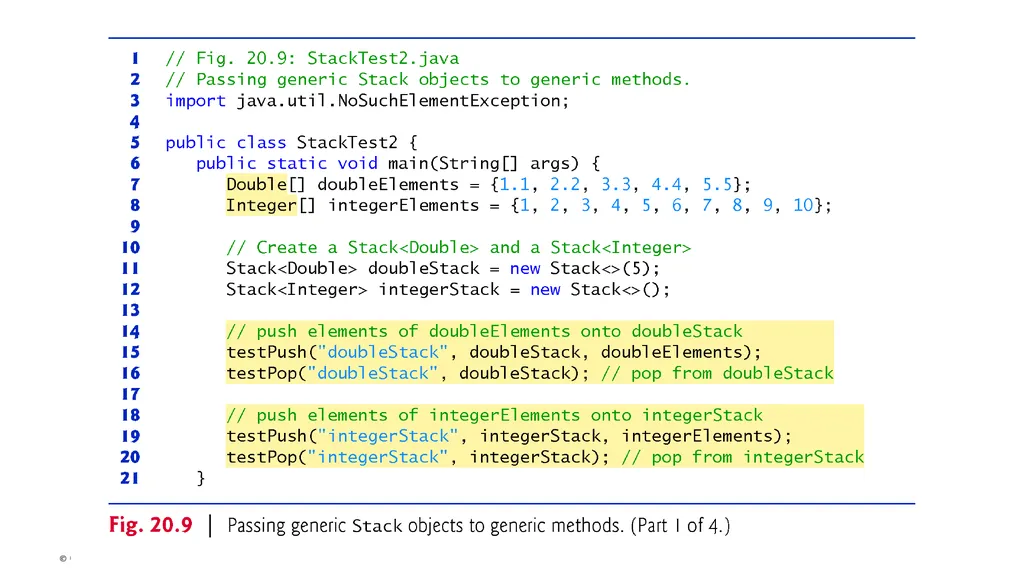Image resolution: width=1024 pixels, height=575 pixels.
Task: Click 'new Stack<>(5);' on line 11
Action: 584,269
